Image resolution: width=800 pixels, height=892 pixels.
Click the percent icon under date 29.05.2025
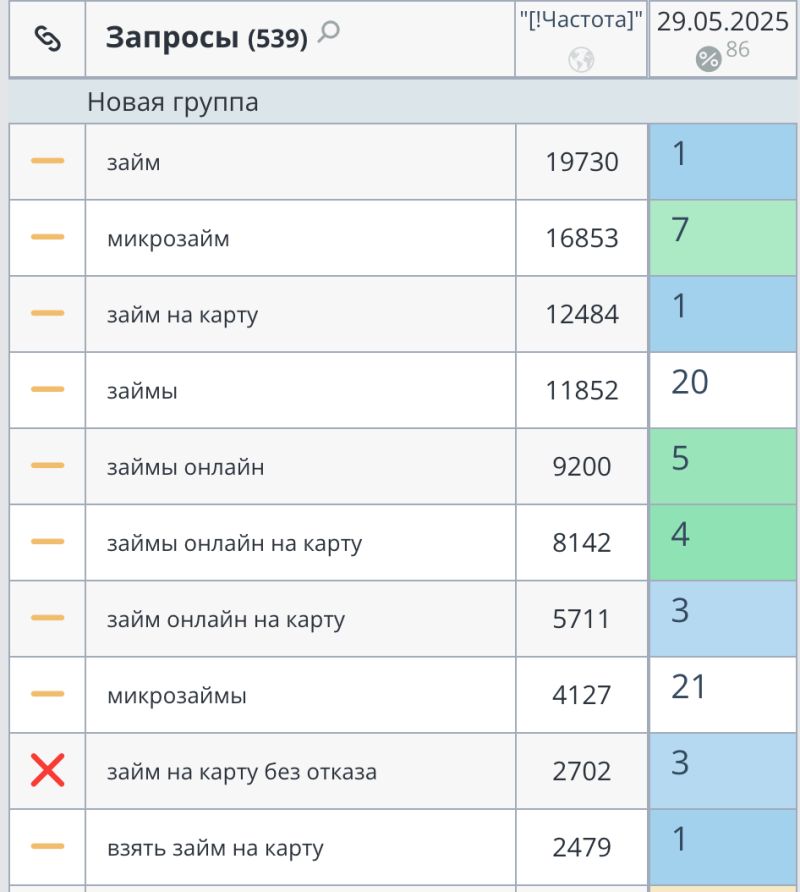click(x=708, y=59)
